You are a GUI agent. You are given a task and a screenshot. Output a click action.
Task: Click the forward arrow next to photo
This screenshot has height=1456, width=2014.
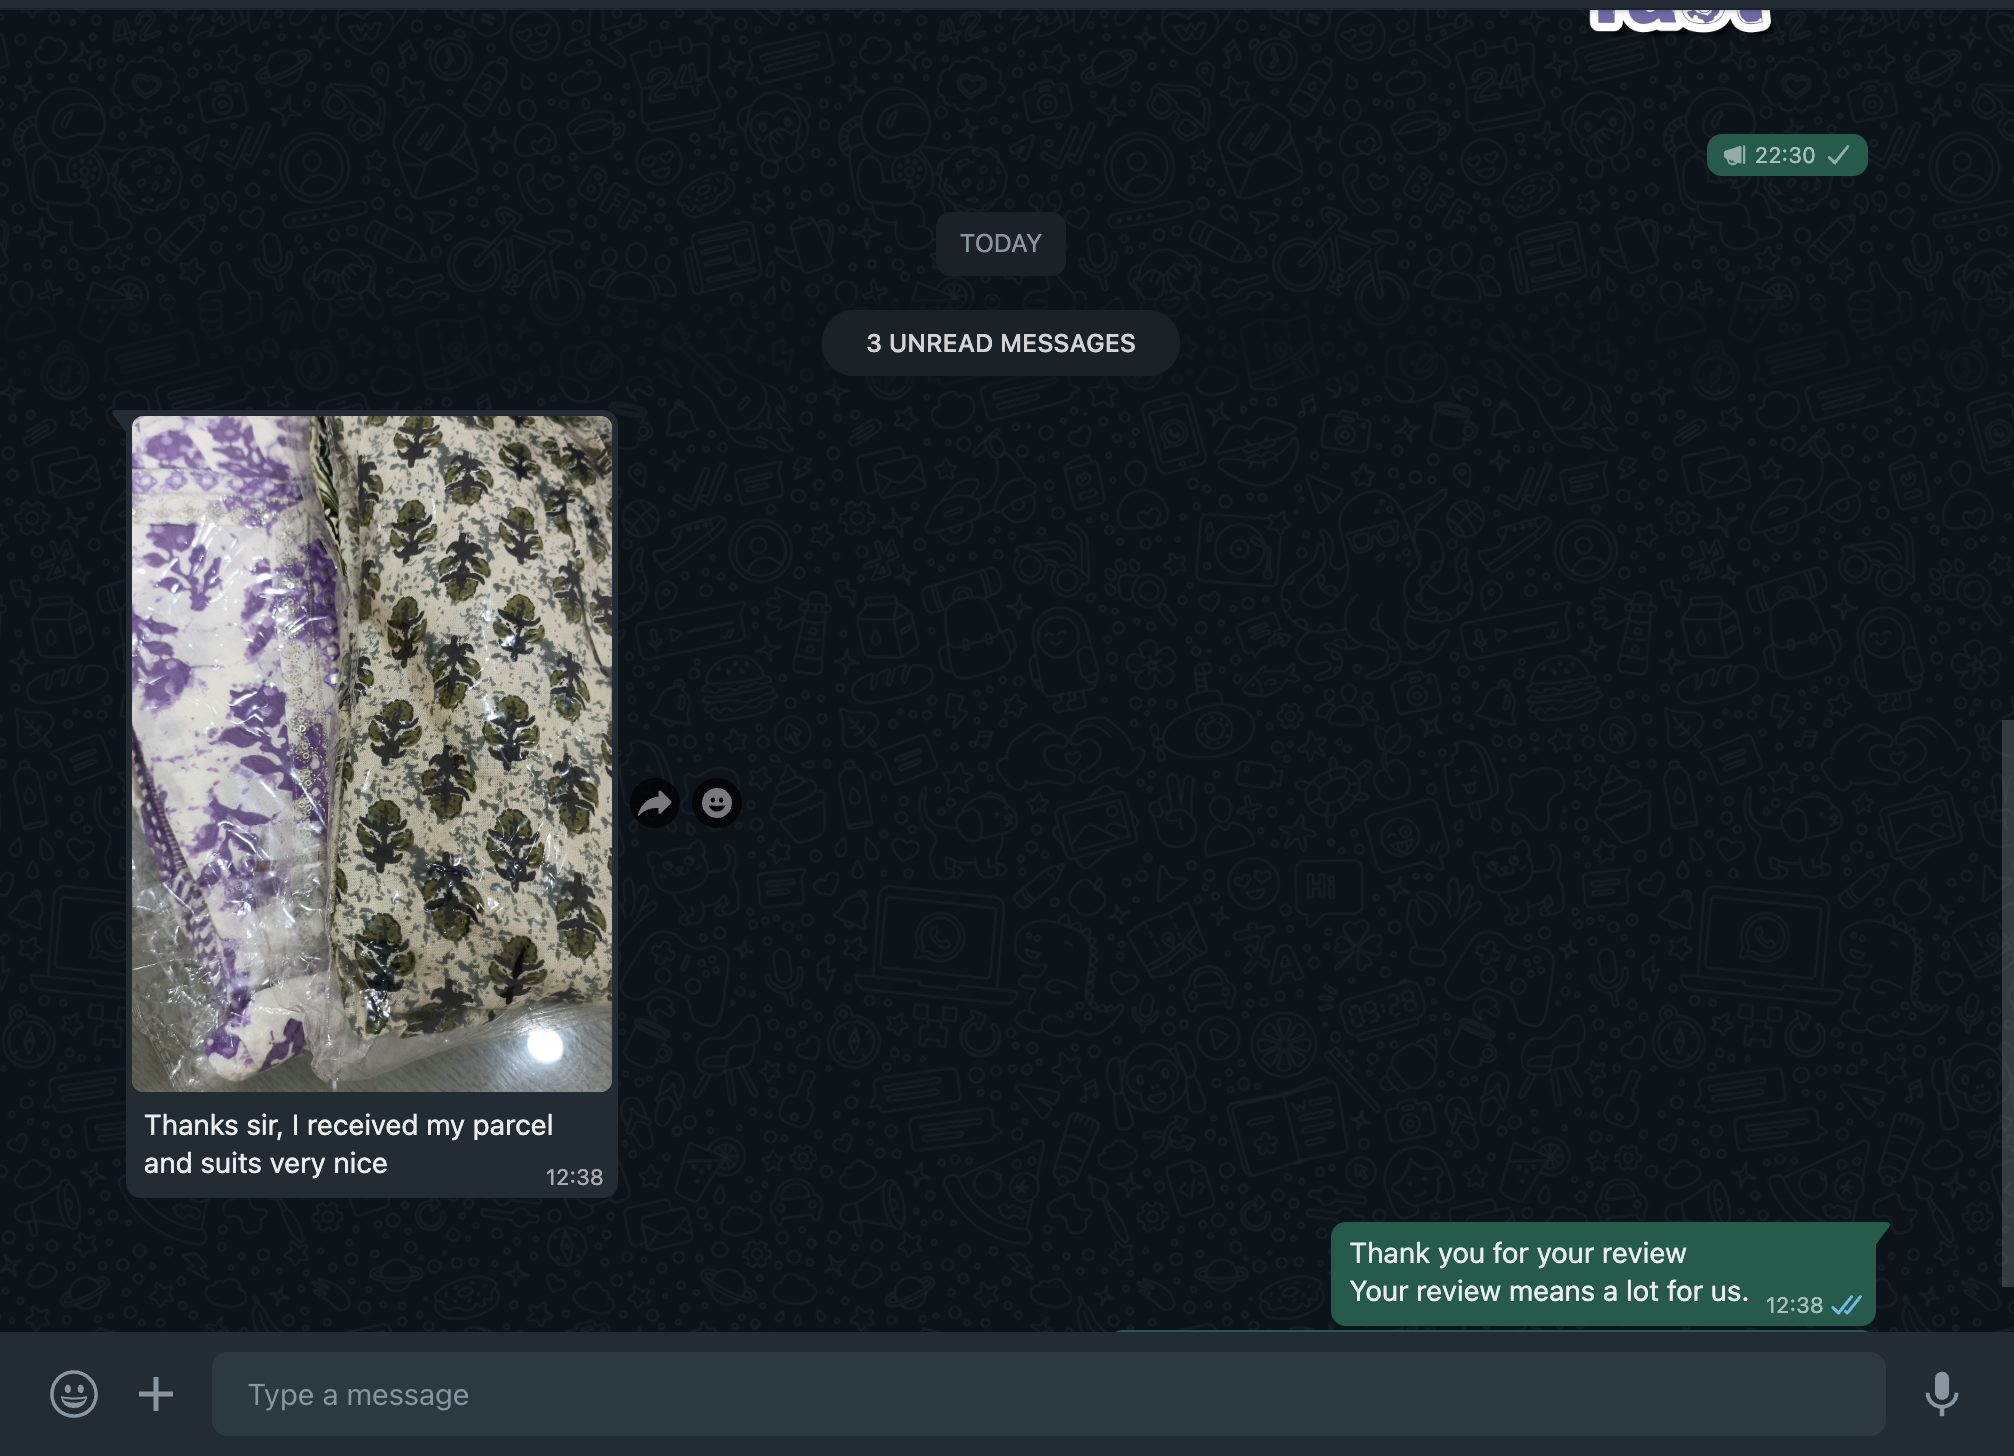click(655, 803)
